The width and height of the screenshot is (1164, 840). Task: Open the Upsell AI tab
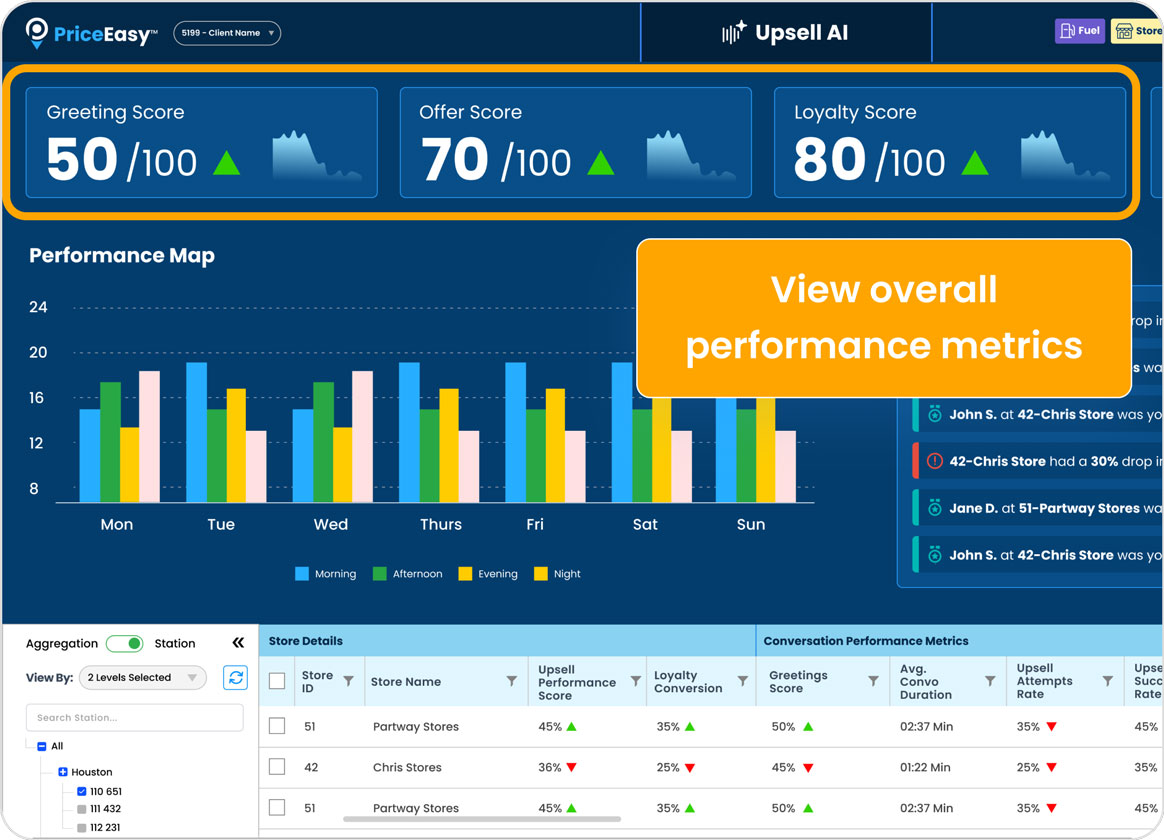(x=785, y=33)
